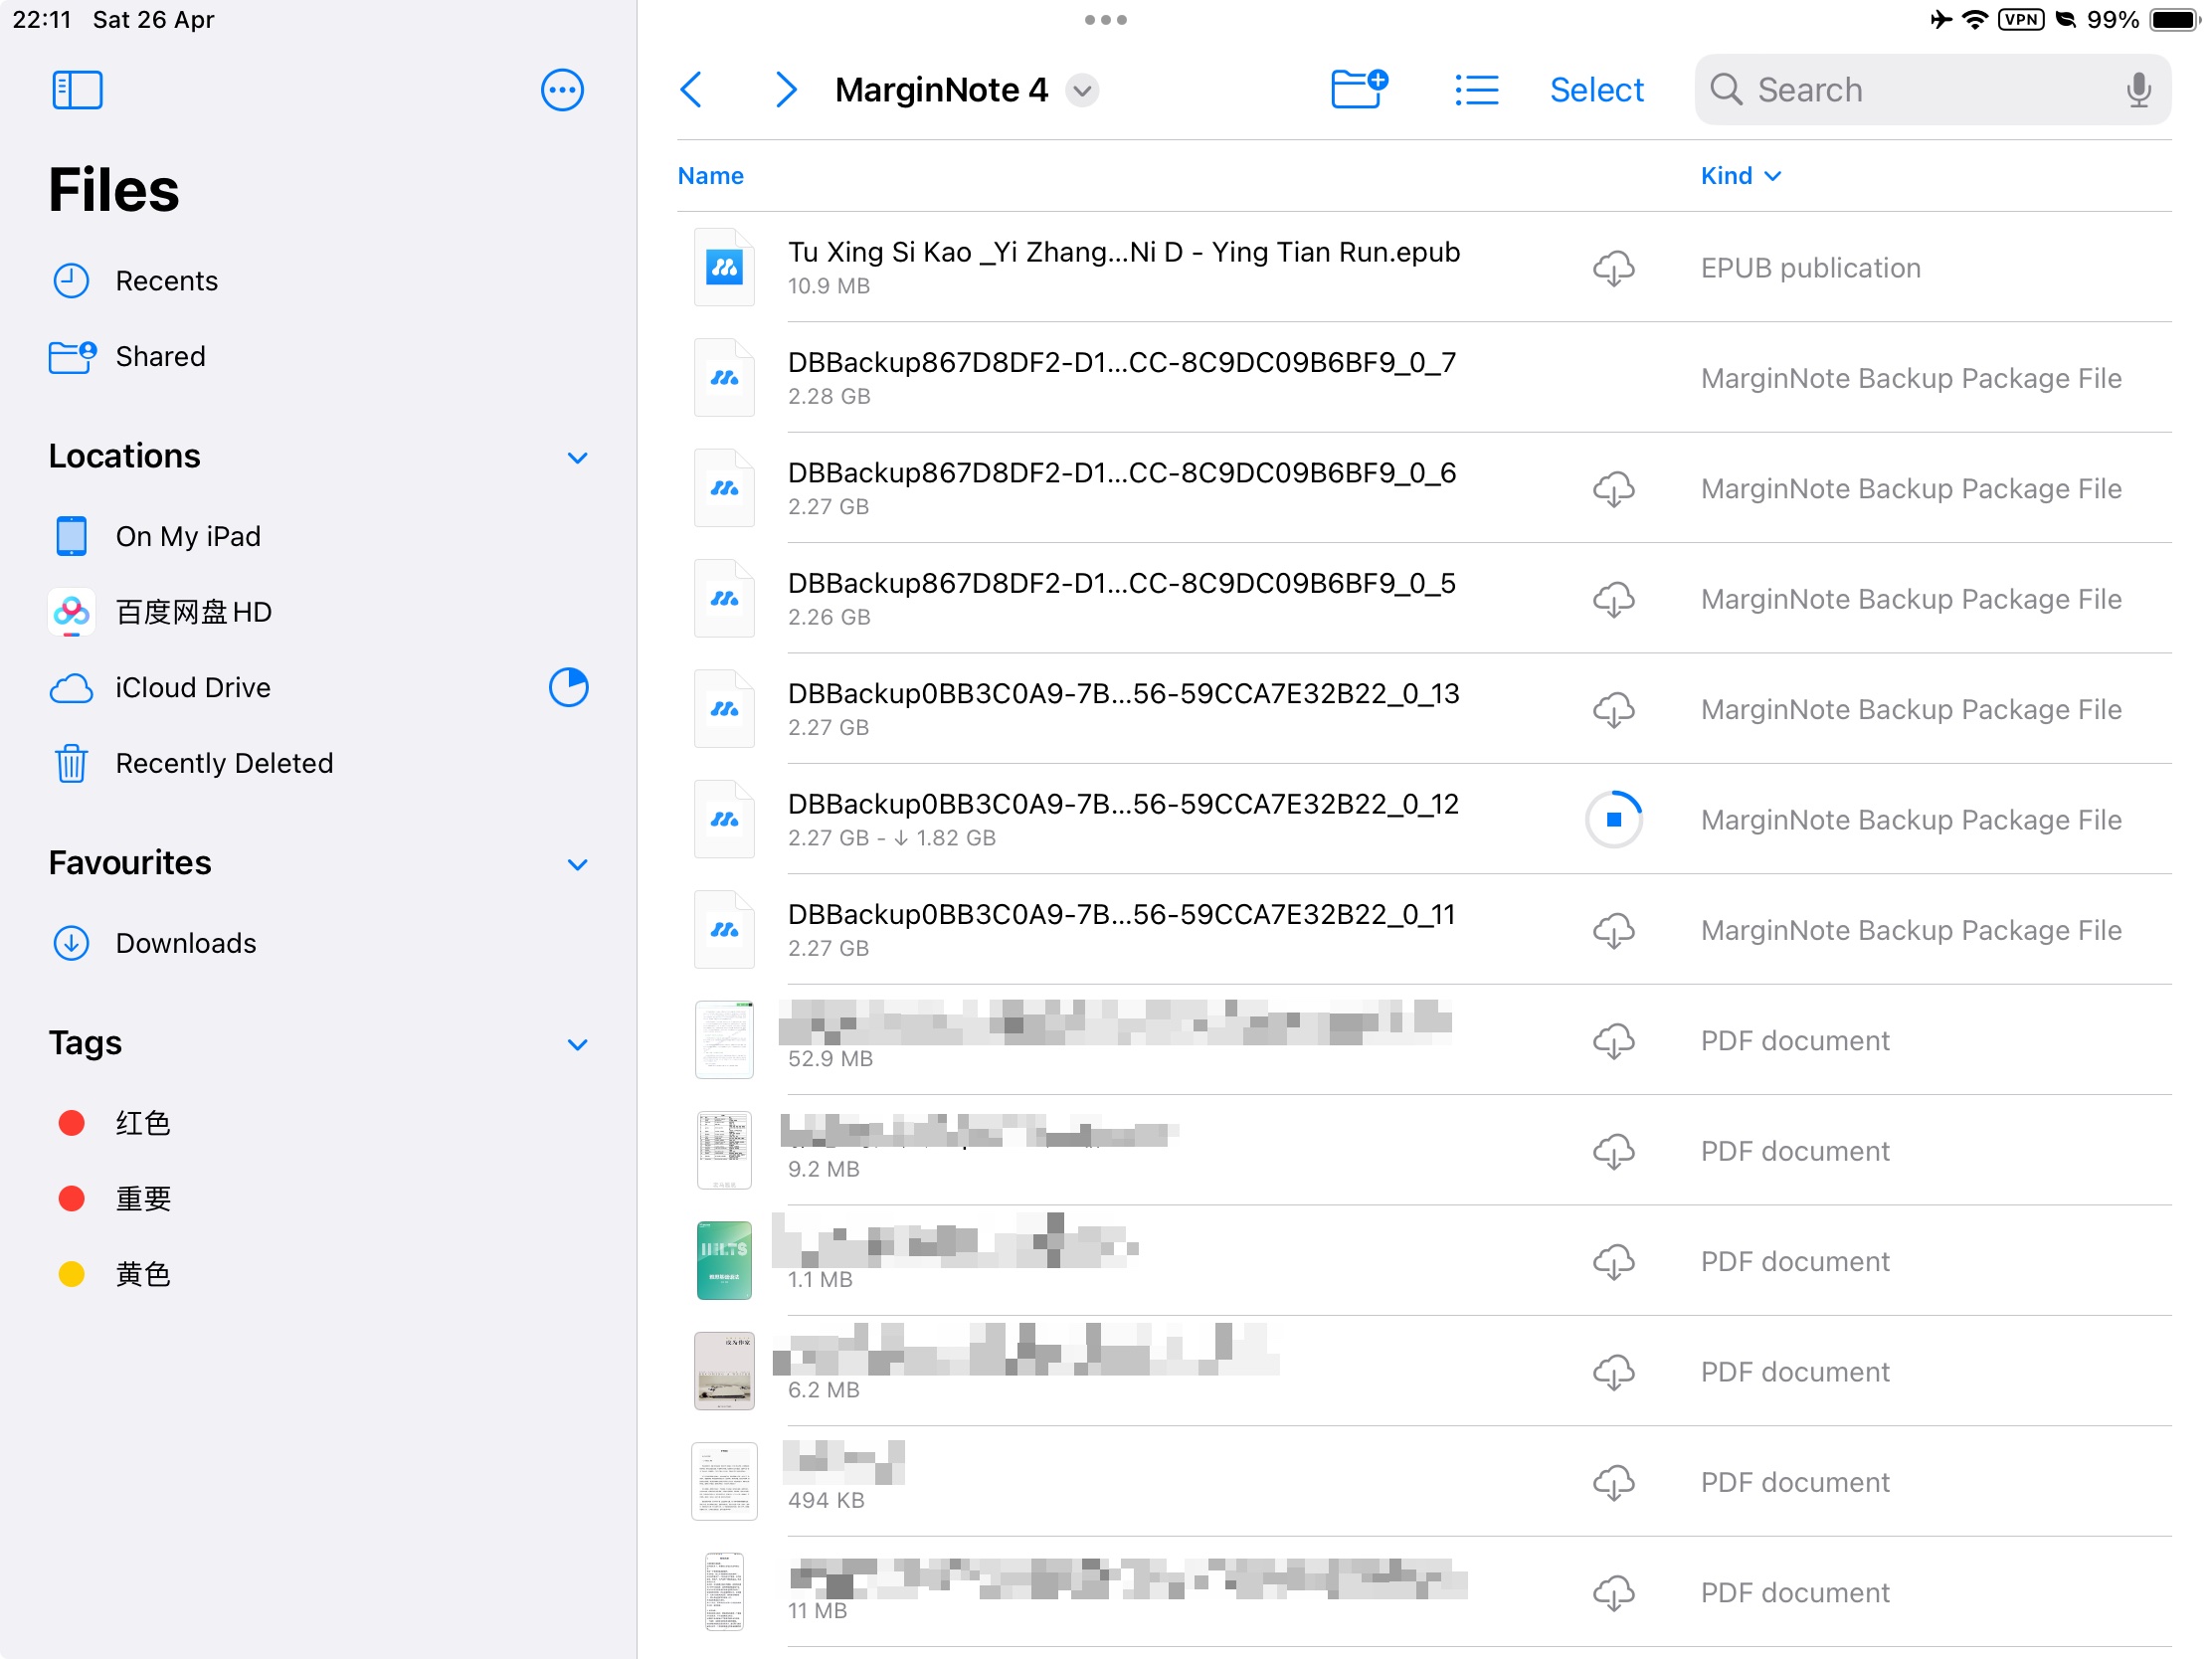Tap the EPUB publication kind label
Screen dimensions: 2212x1659
[1810, 268]
